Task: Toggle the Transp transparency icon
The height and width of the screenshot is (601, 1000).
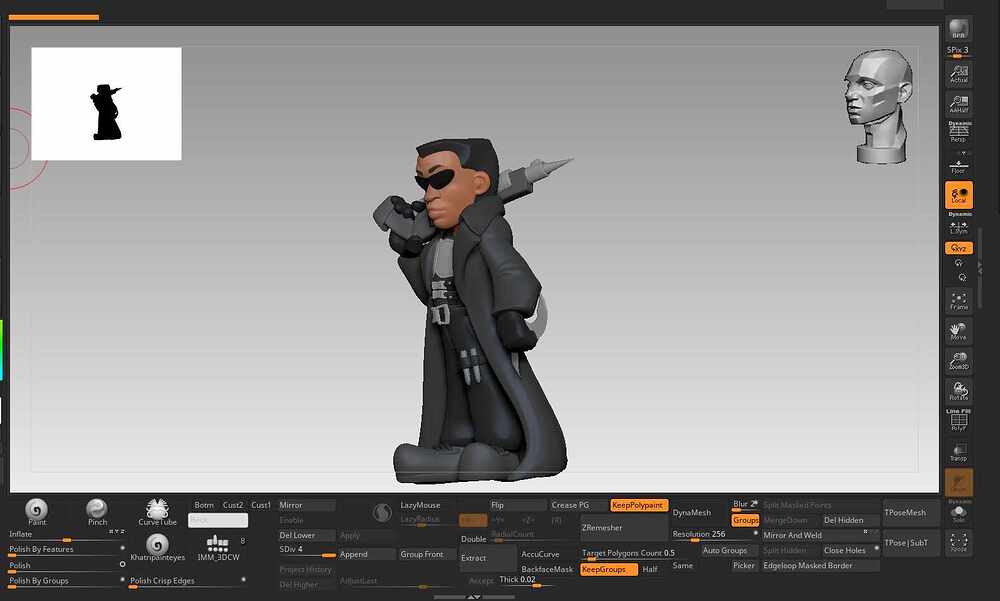Action: pos(959,452)
